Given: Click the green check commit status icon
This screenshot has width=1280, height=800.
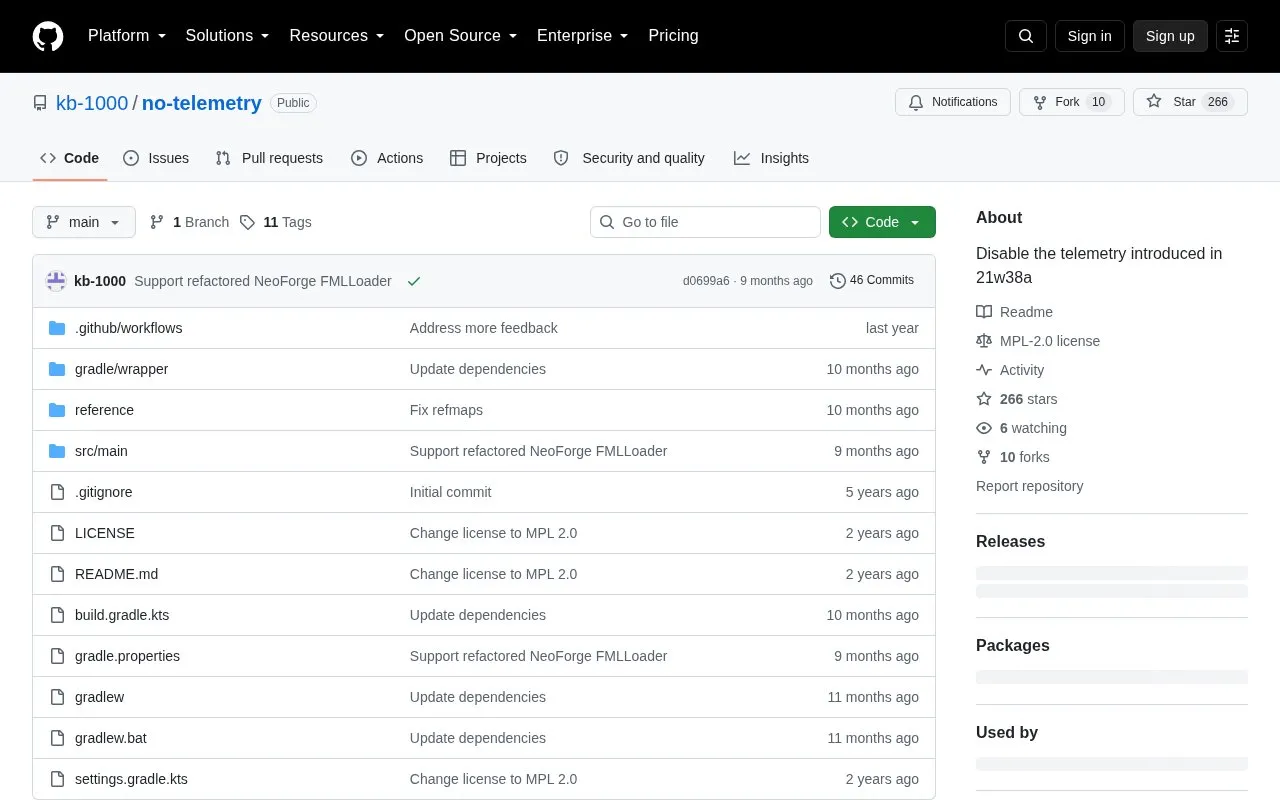Looking at the screenshot, I should tap(414, 281).
